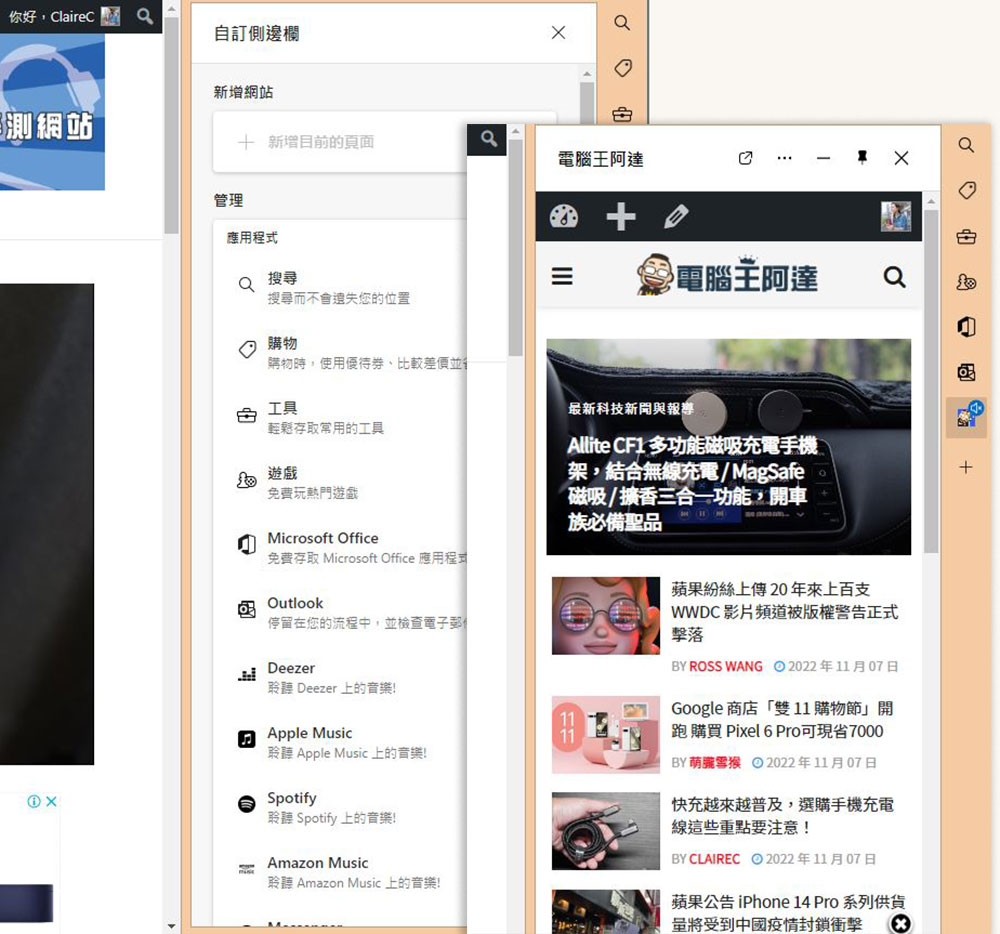
Task: Open the sidebar panel in a new tab
Action: point(745,159)
